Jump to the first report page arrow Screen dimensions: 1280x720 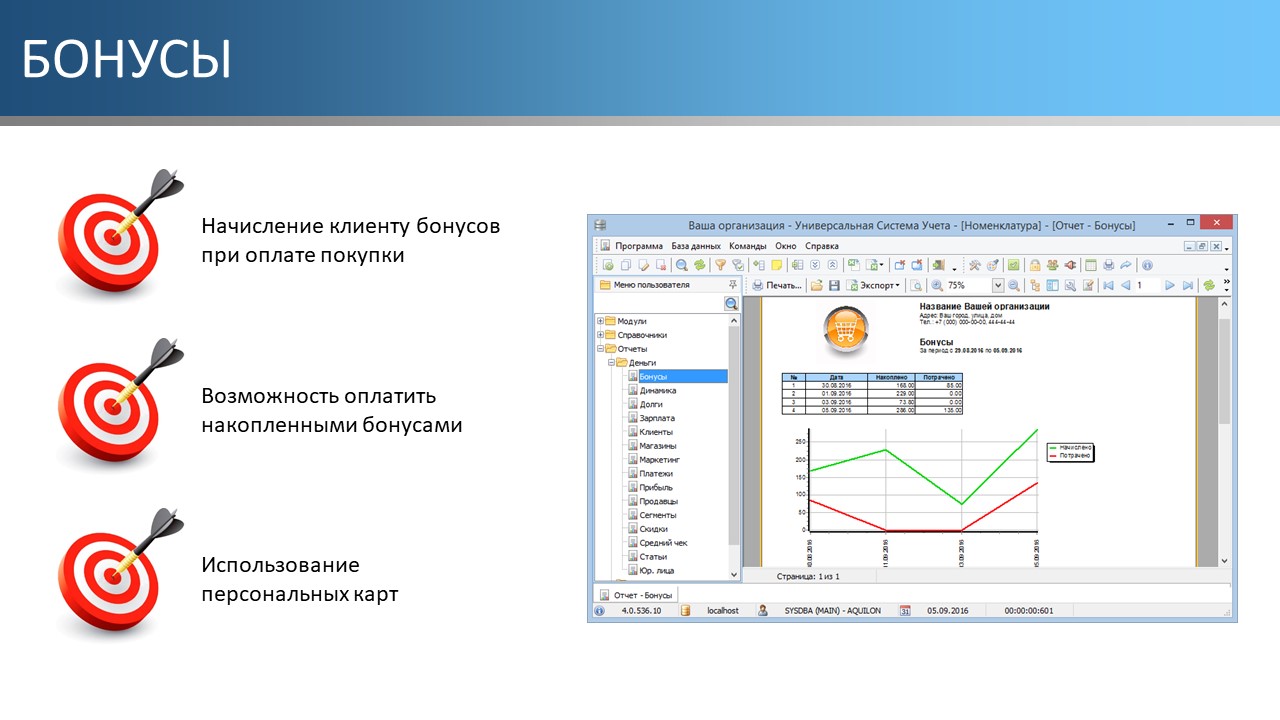(1108, 286)
